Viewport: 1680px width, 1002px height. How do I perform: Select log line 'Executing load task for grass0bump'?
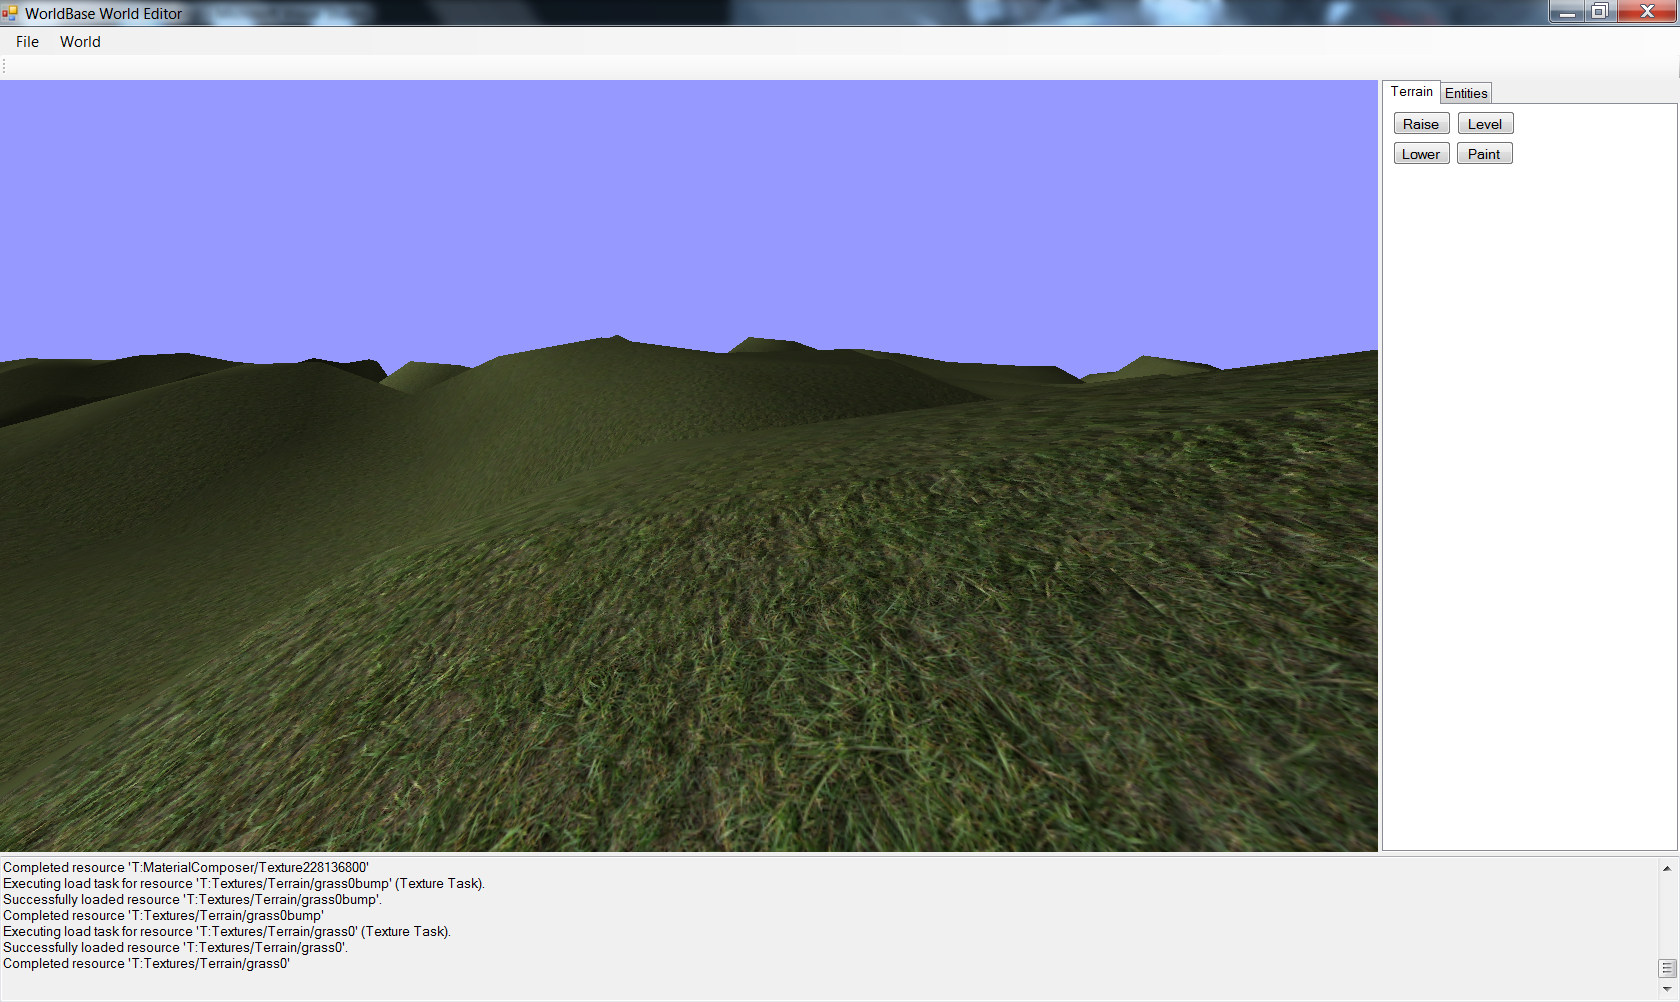[x=244, y=884]
